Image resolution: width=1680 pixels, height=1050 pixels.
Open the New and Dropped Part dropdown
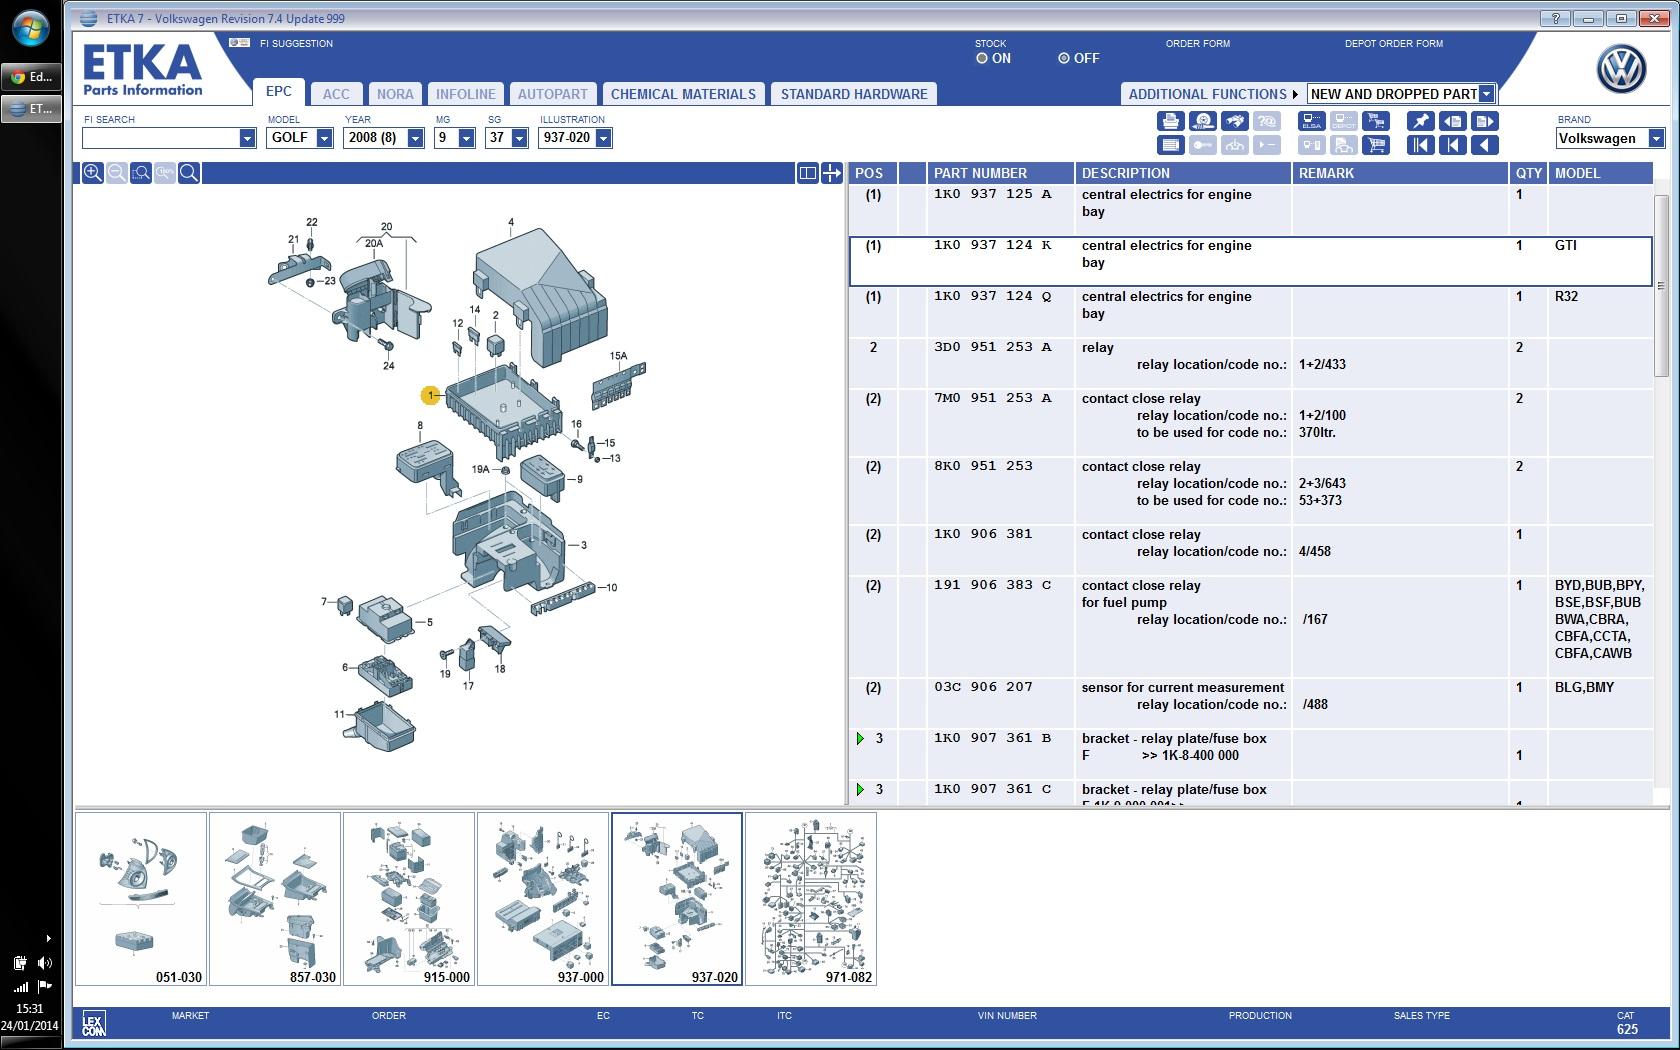click(1487, 94)
